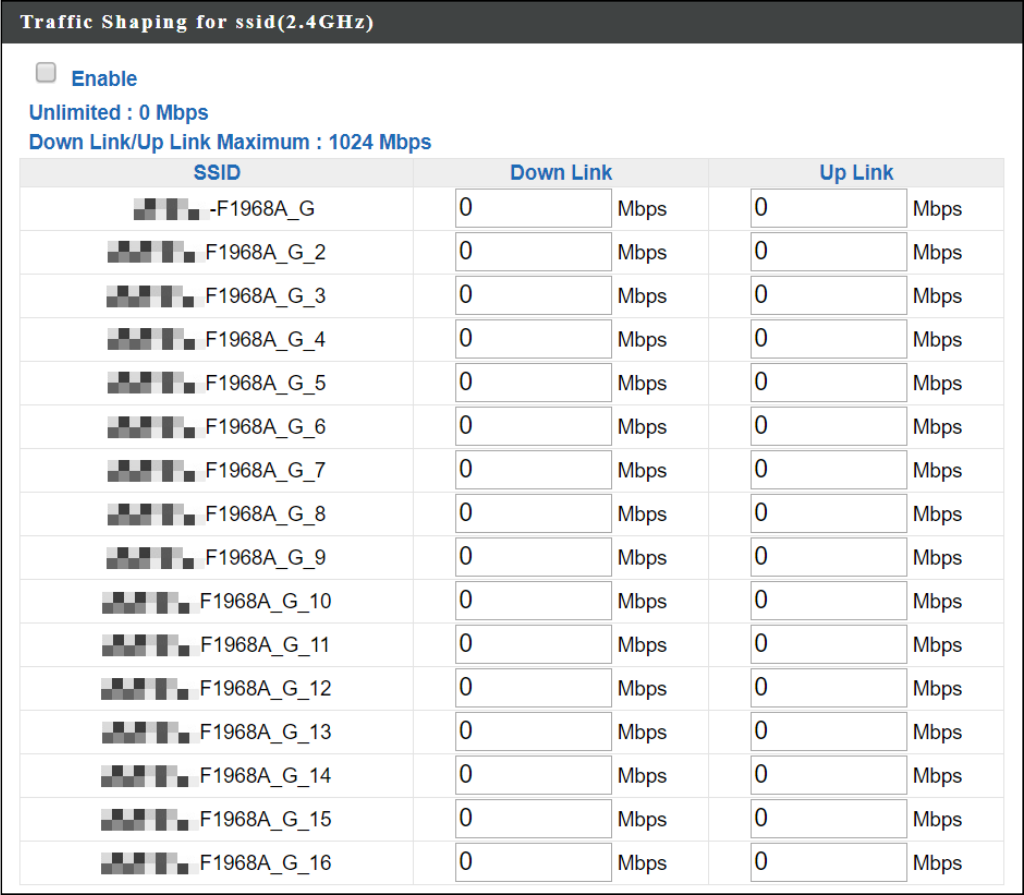Viewport: 1024px width, 895px height.
Task: Click the SSID column header
Action: click(217, 172)
